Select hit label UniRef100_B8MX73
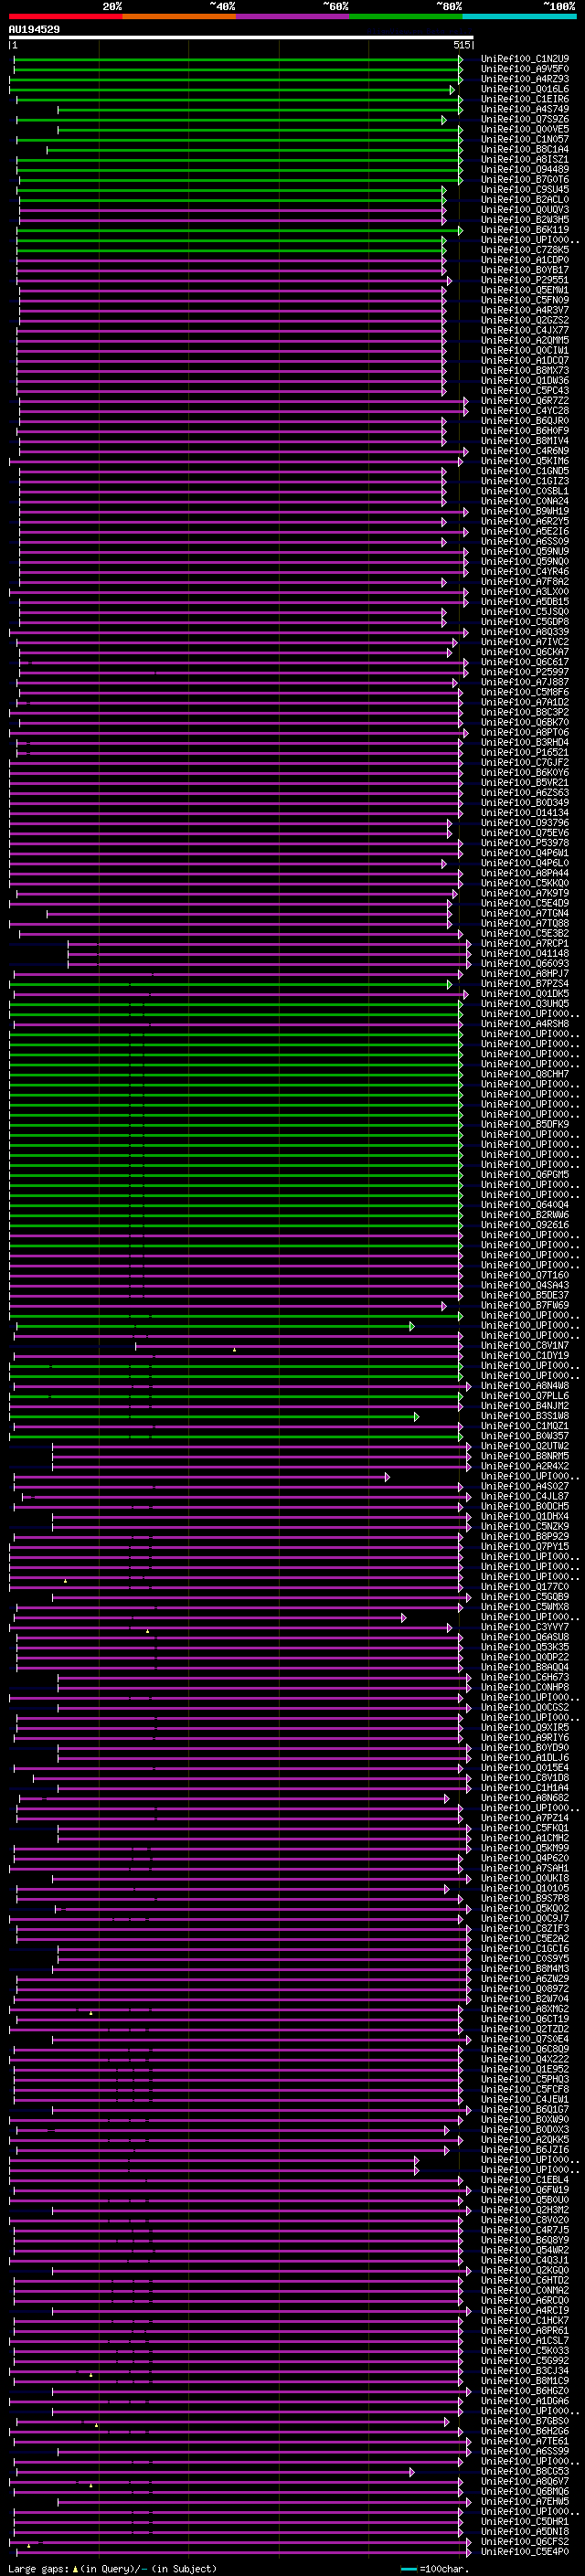This screenshot has height=2576, width=585. pos(525,371)
